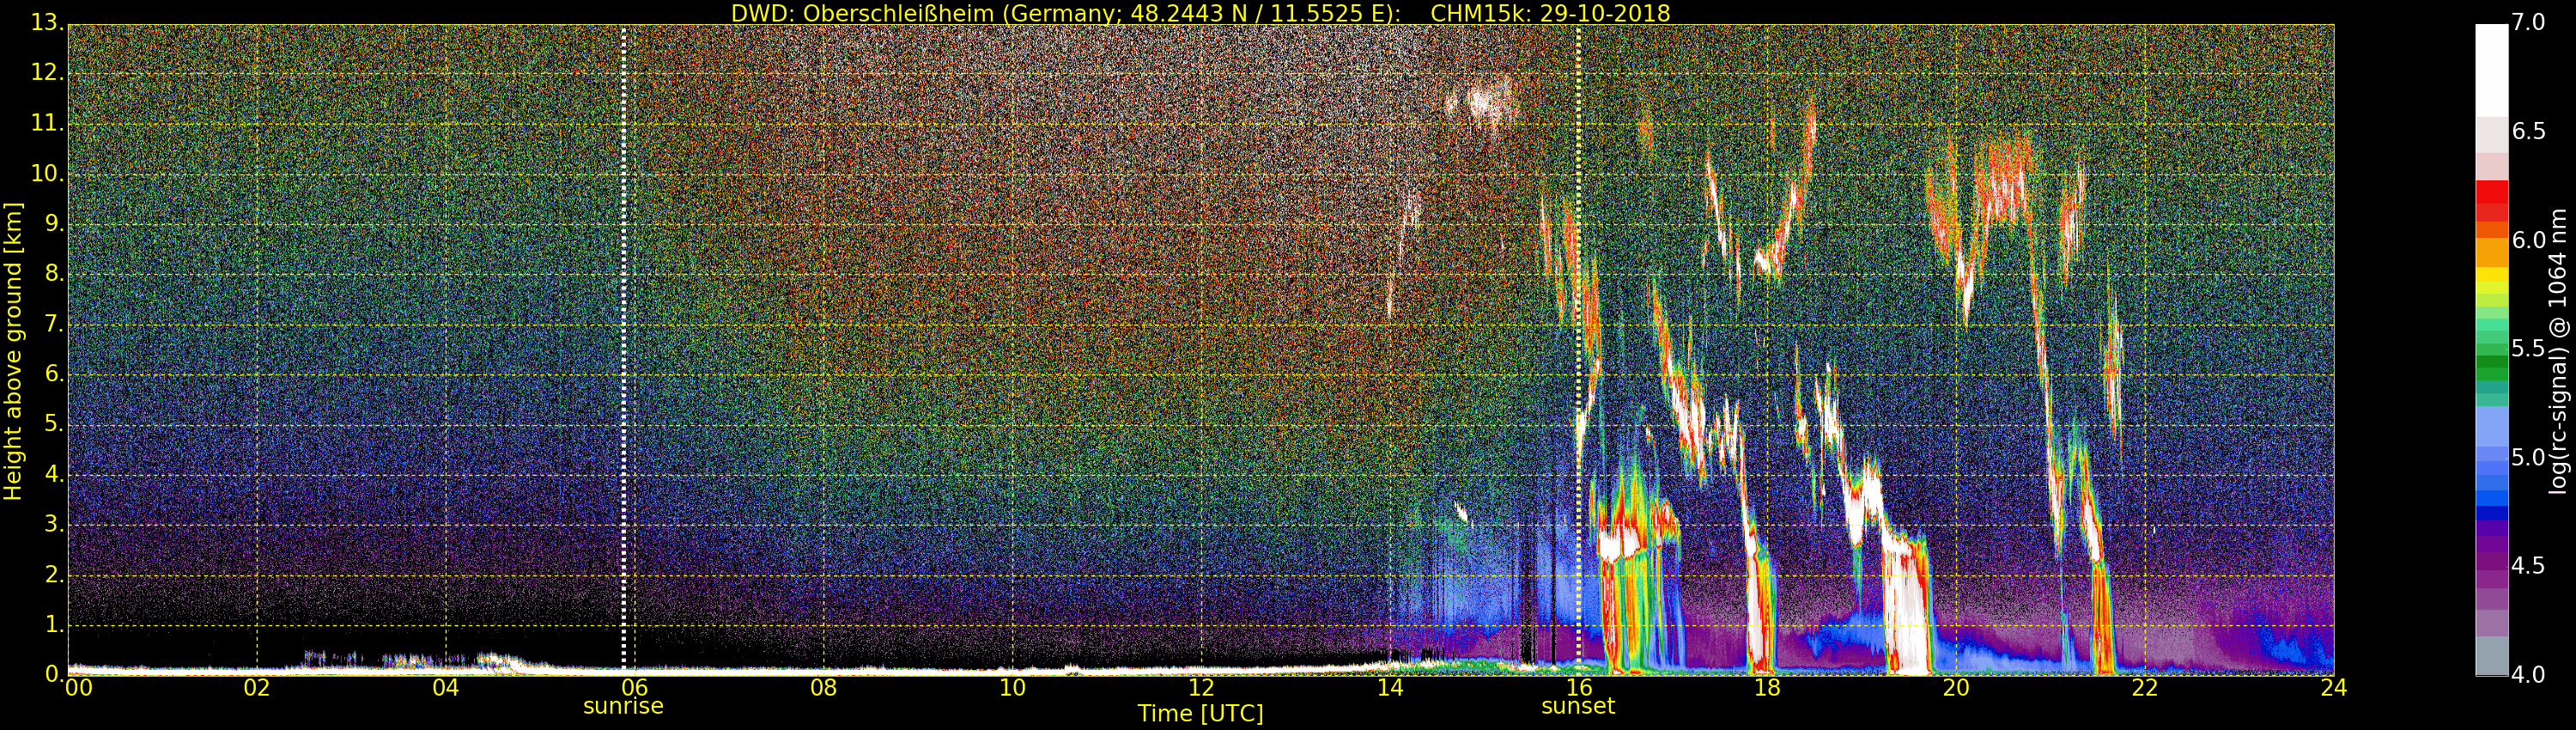Click the sunrise dotted vertical marker line
This screenshot has width=2576, height=730.
tap(623, 350)
